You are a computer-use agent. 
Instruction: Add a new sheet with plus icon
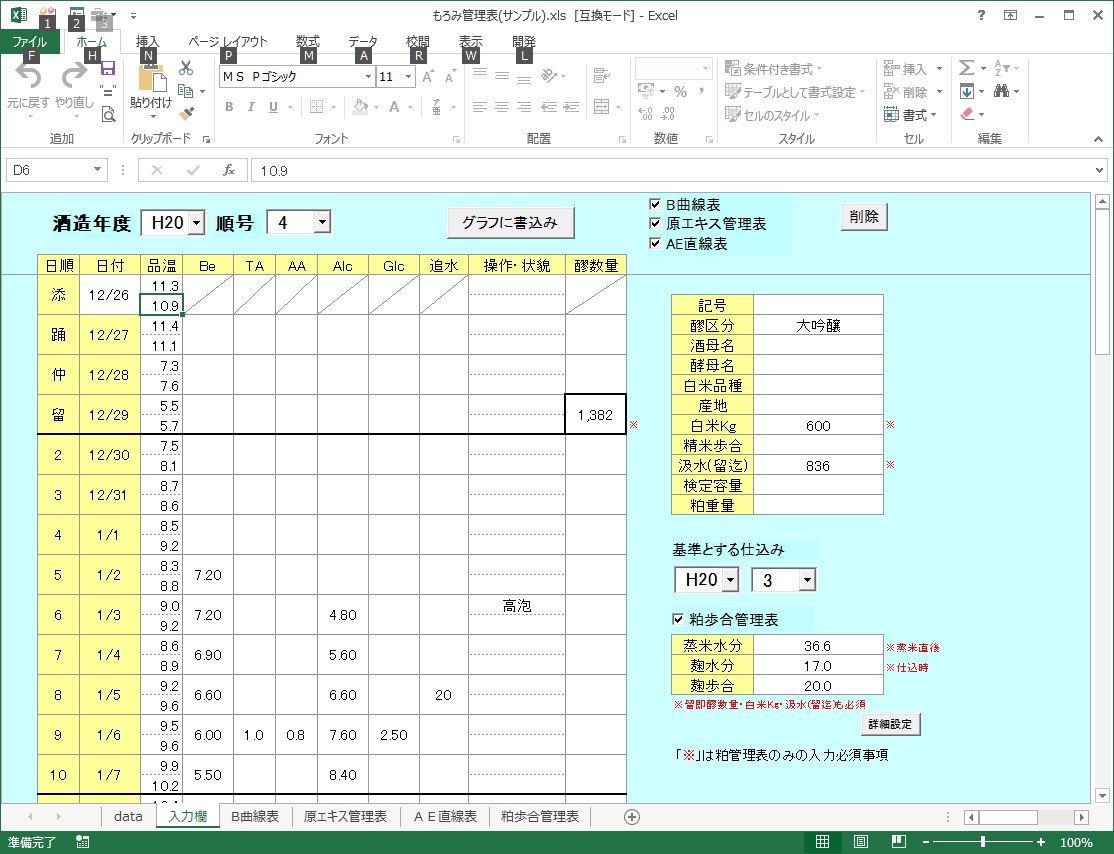631,816
